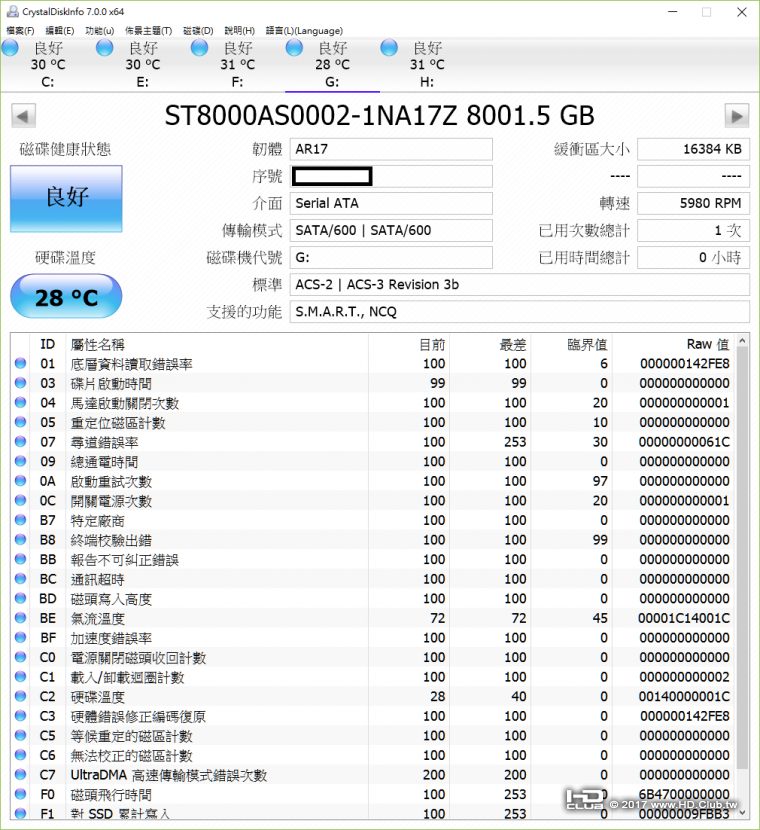
Task: Select raw value 0000000061C
Action: click(x=684, y=442)
